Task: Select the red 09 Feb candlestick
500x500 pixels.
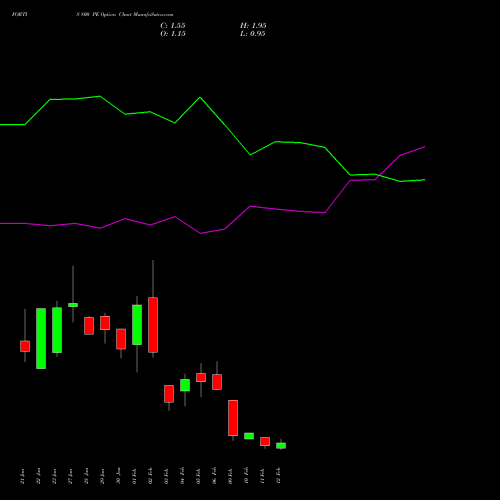Action: click(233, 418)
